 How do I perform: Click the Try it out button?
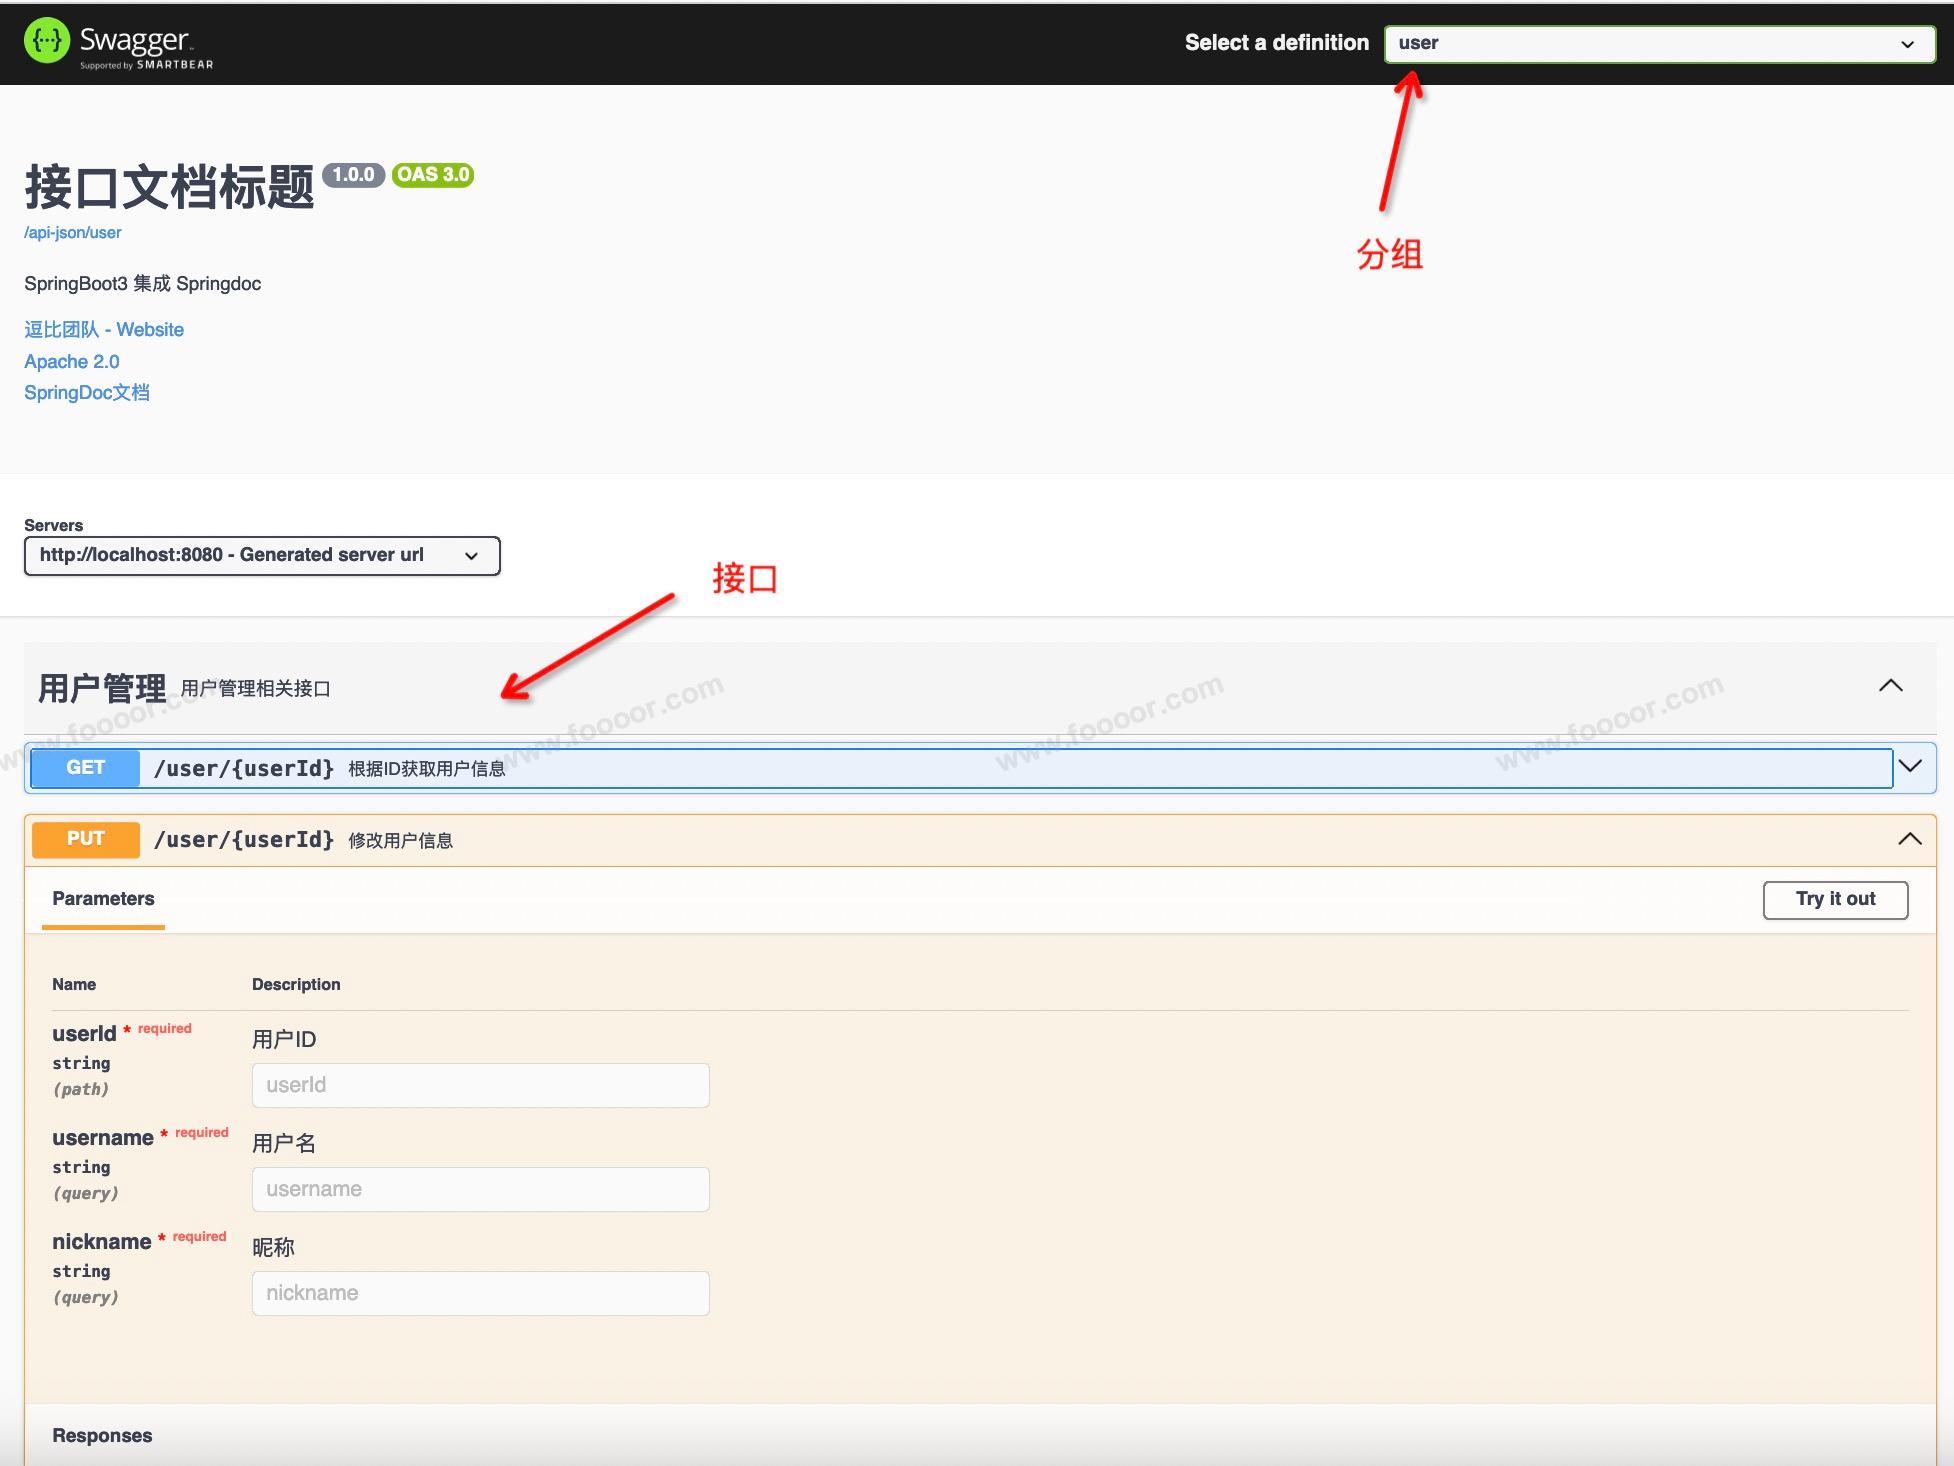click(x=1834, y=899)
